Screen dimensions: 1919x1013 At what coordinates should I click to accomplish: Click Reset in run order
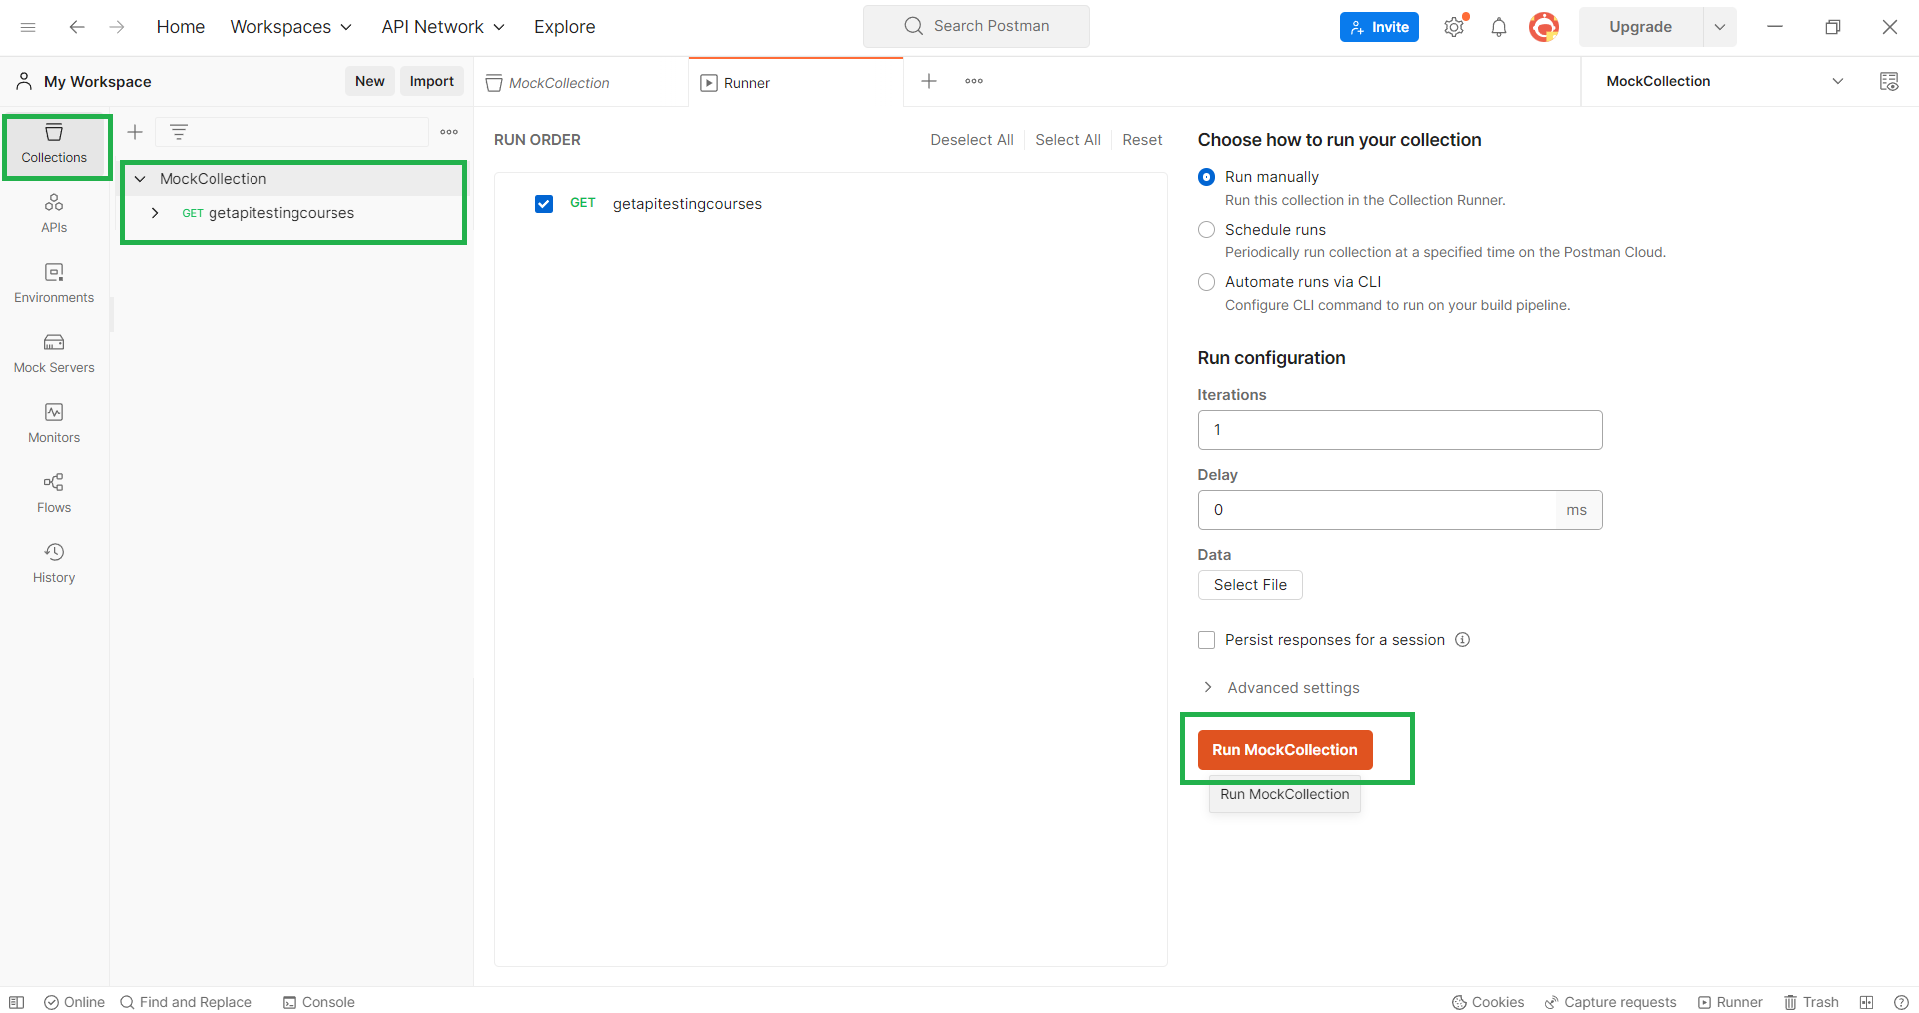pyautogui.click(x=1142, y=140)
